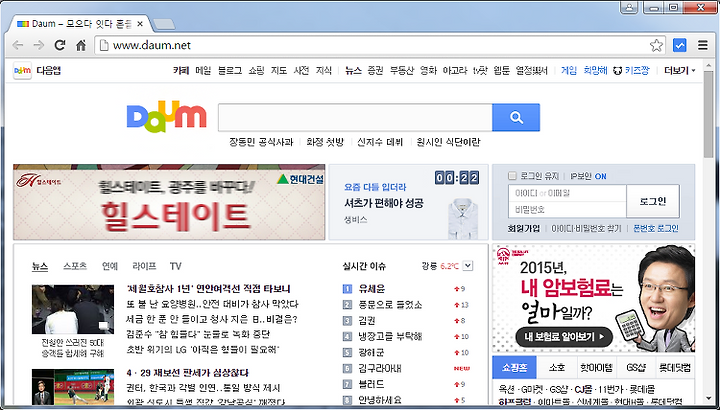Open the 카페 menu item

click(x=181, y=71)
